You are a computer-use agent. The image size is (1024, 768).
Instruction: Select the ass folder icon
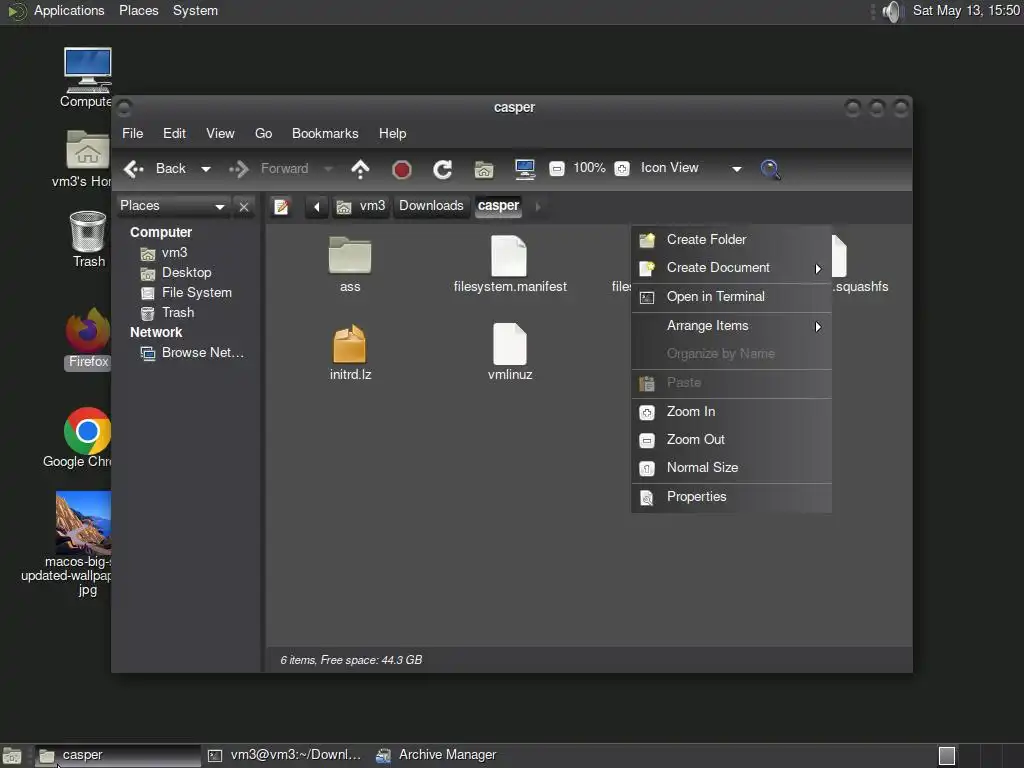coord(349,255)
